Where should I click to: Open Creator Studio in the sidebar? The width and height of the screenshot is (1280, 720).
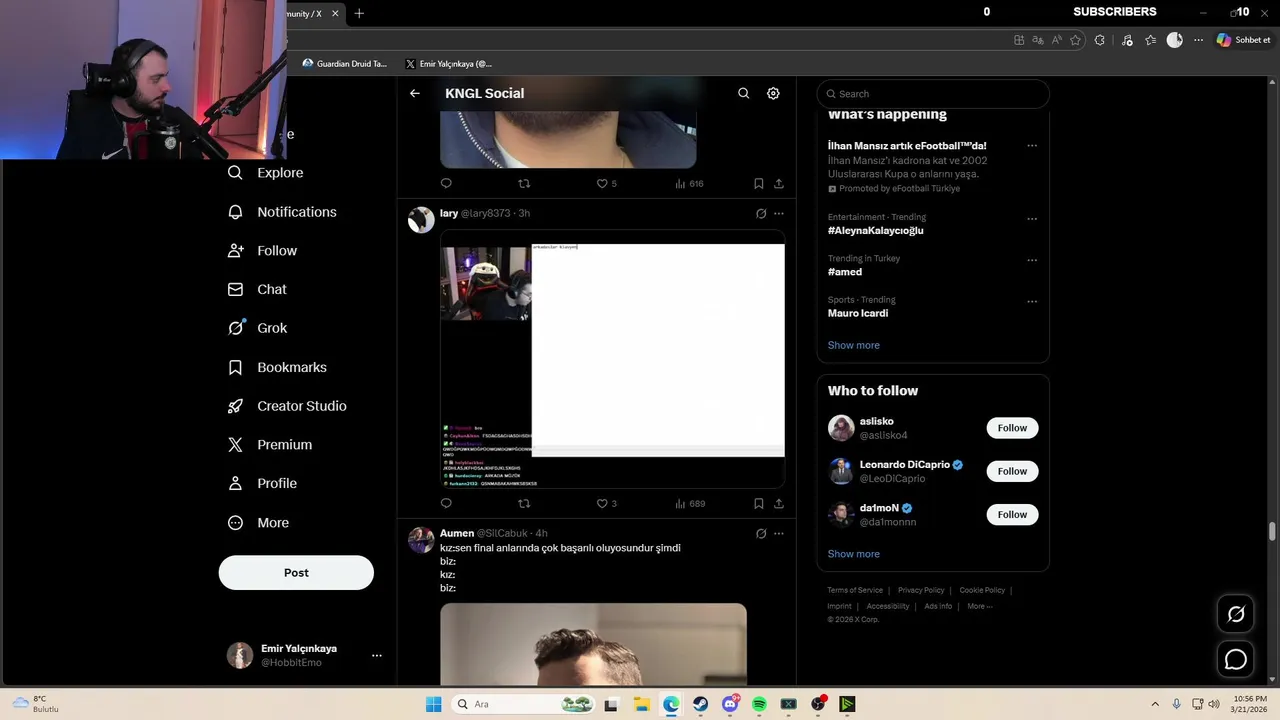pos(288,406)
